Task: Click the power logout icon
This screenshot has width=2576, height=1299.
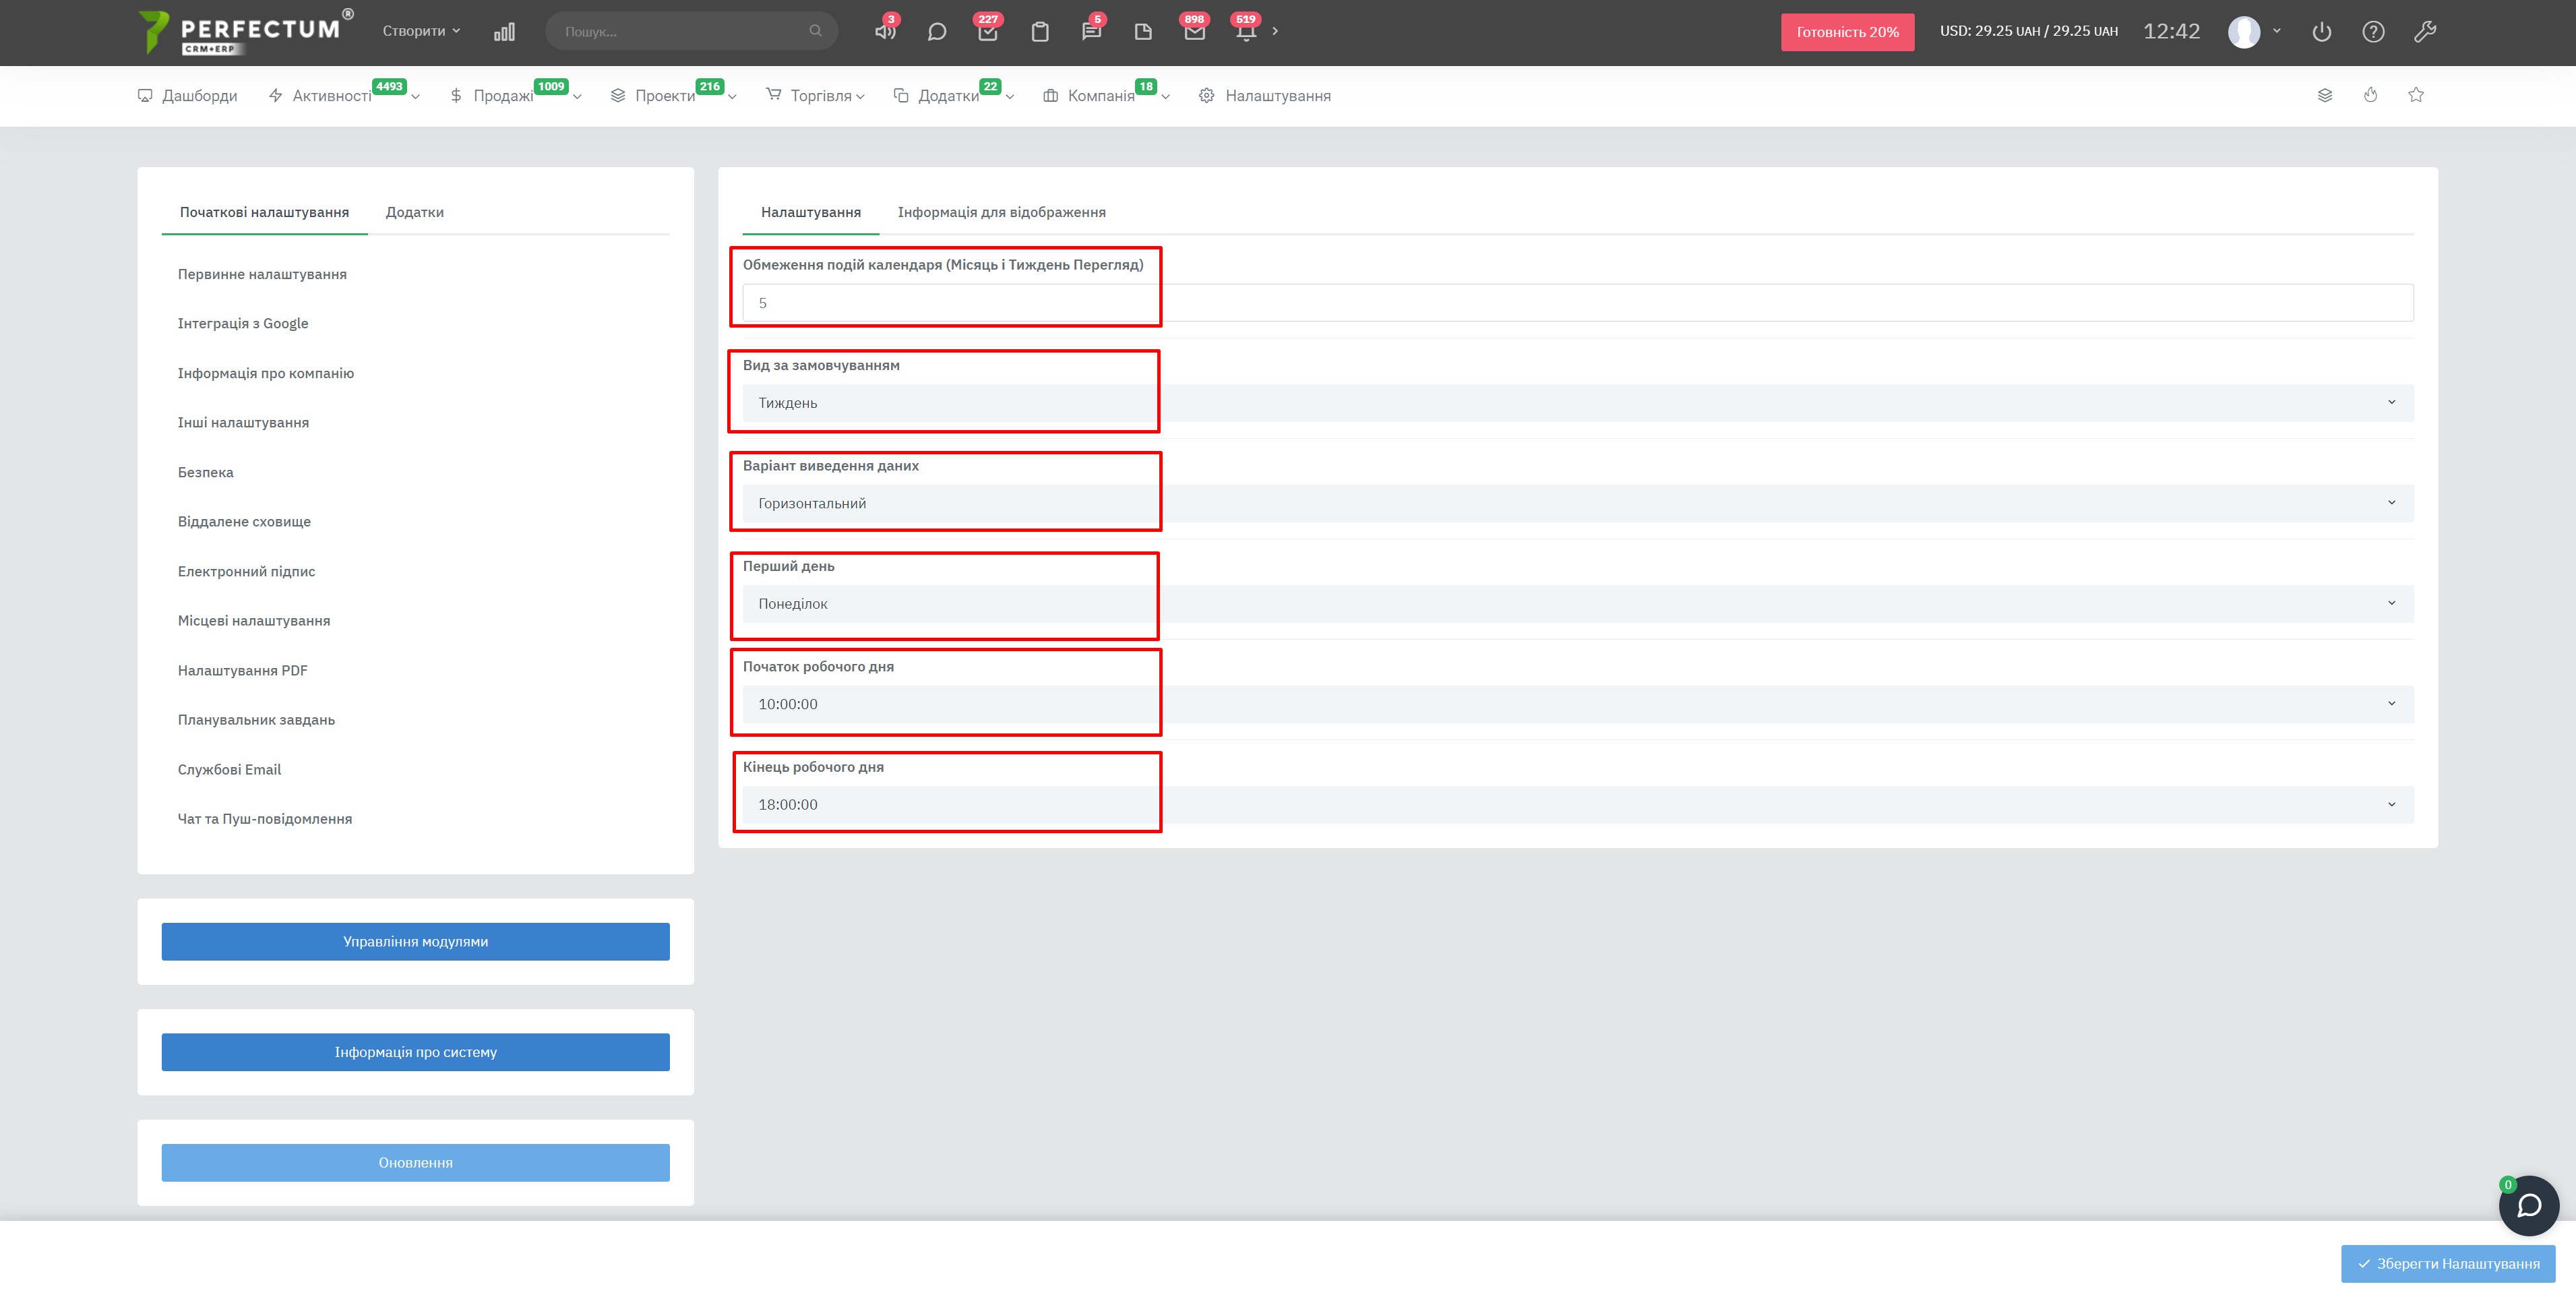Action: click(x=2321, y=32)
